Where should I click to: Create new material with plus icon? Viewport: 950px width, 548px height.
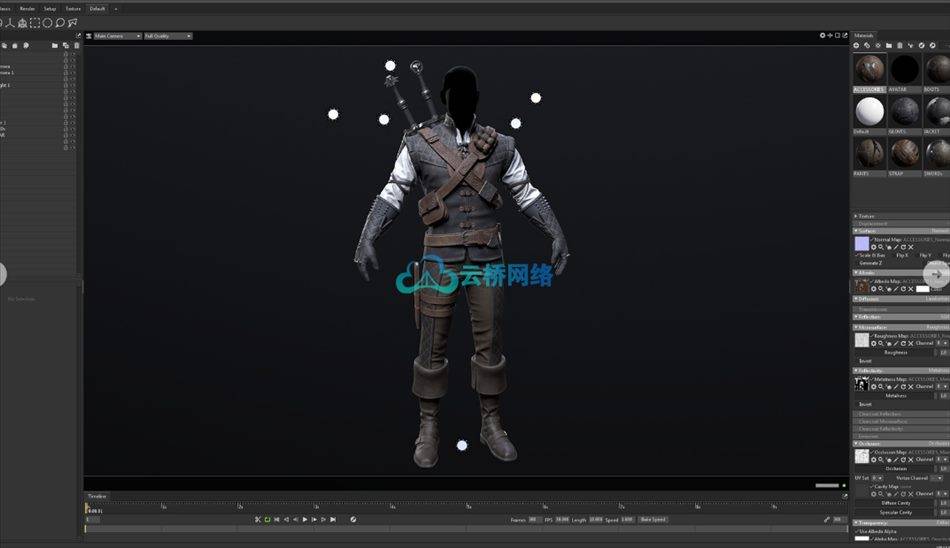[856, 45]
